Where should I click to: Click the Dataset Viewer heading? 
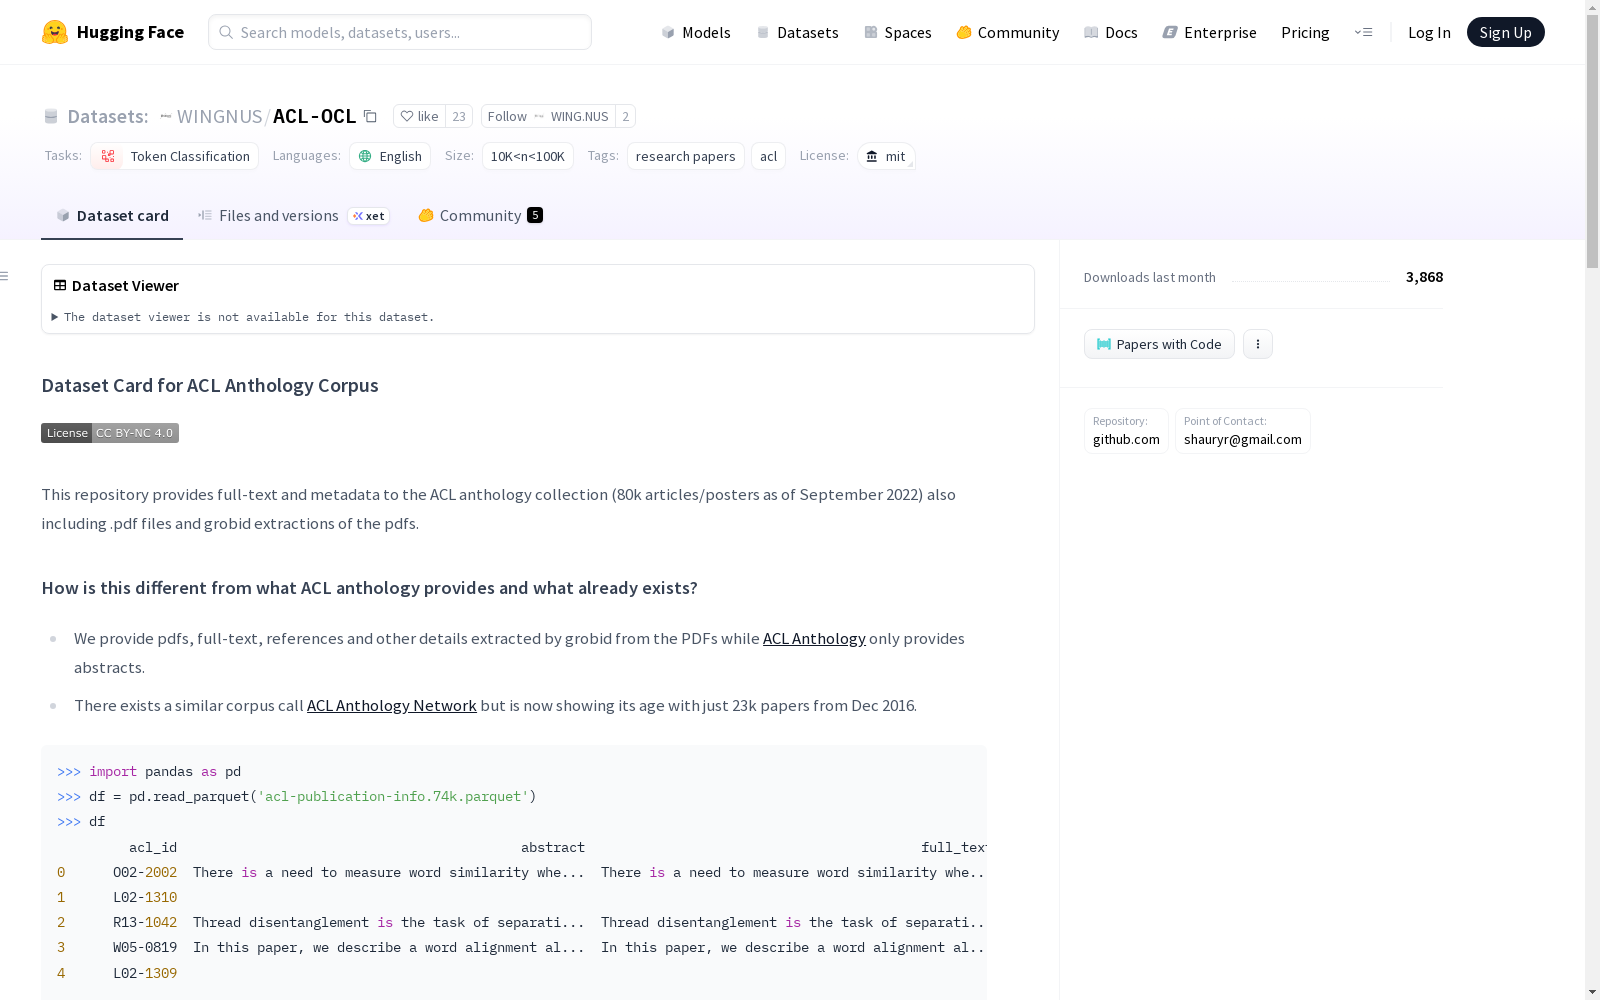pos(125,286)
